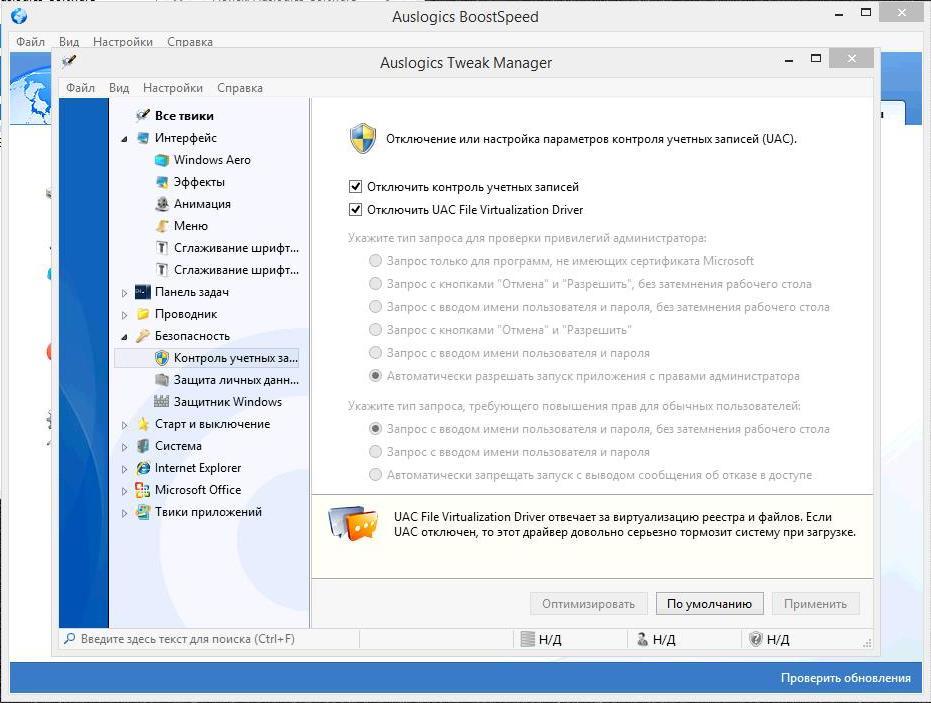Click the Tweak Manager title bar app icon

pos(68,61)
